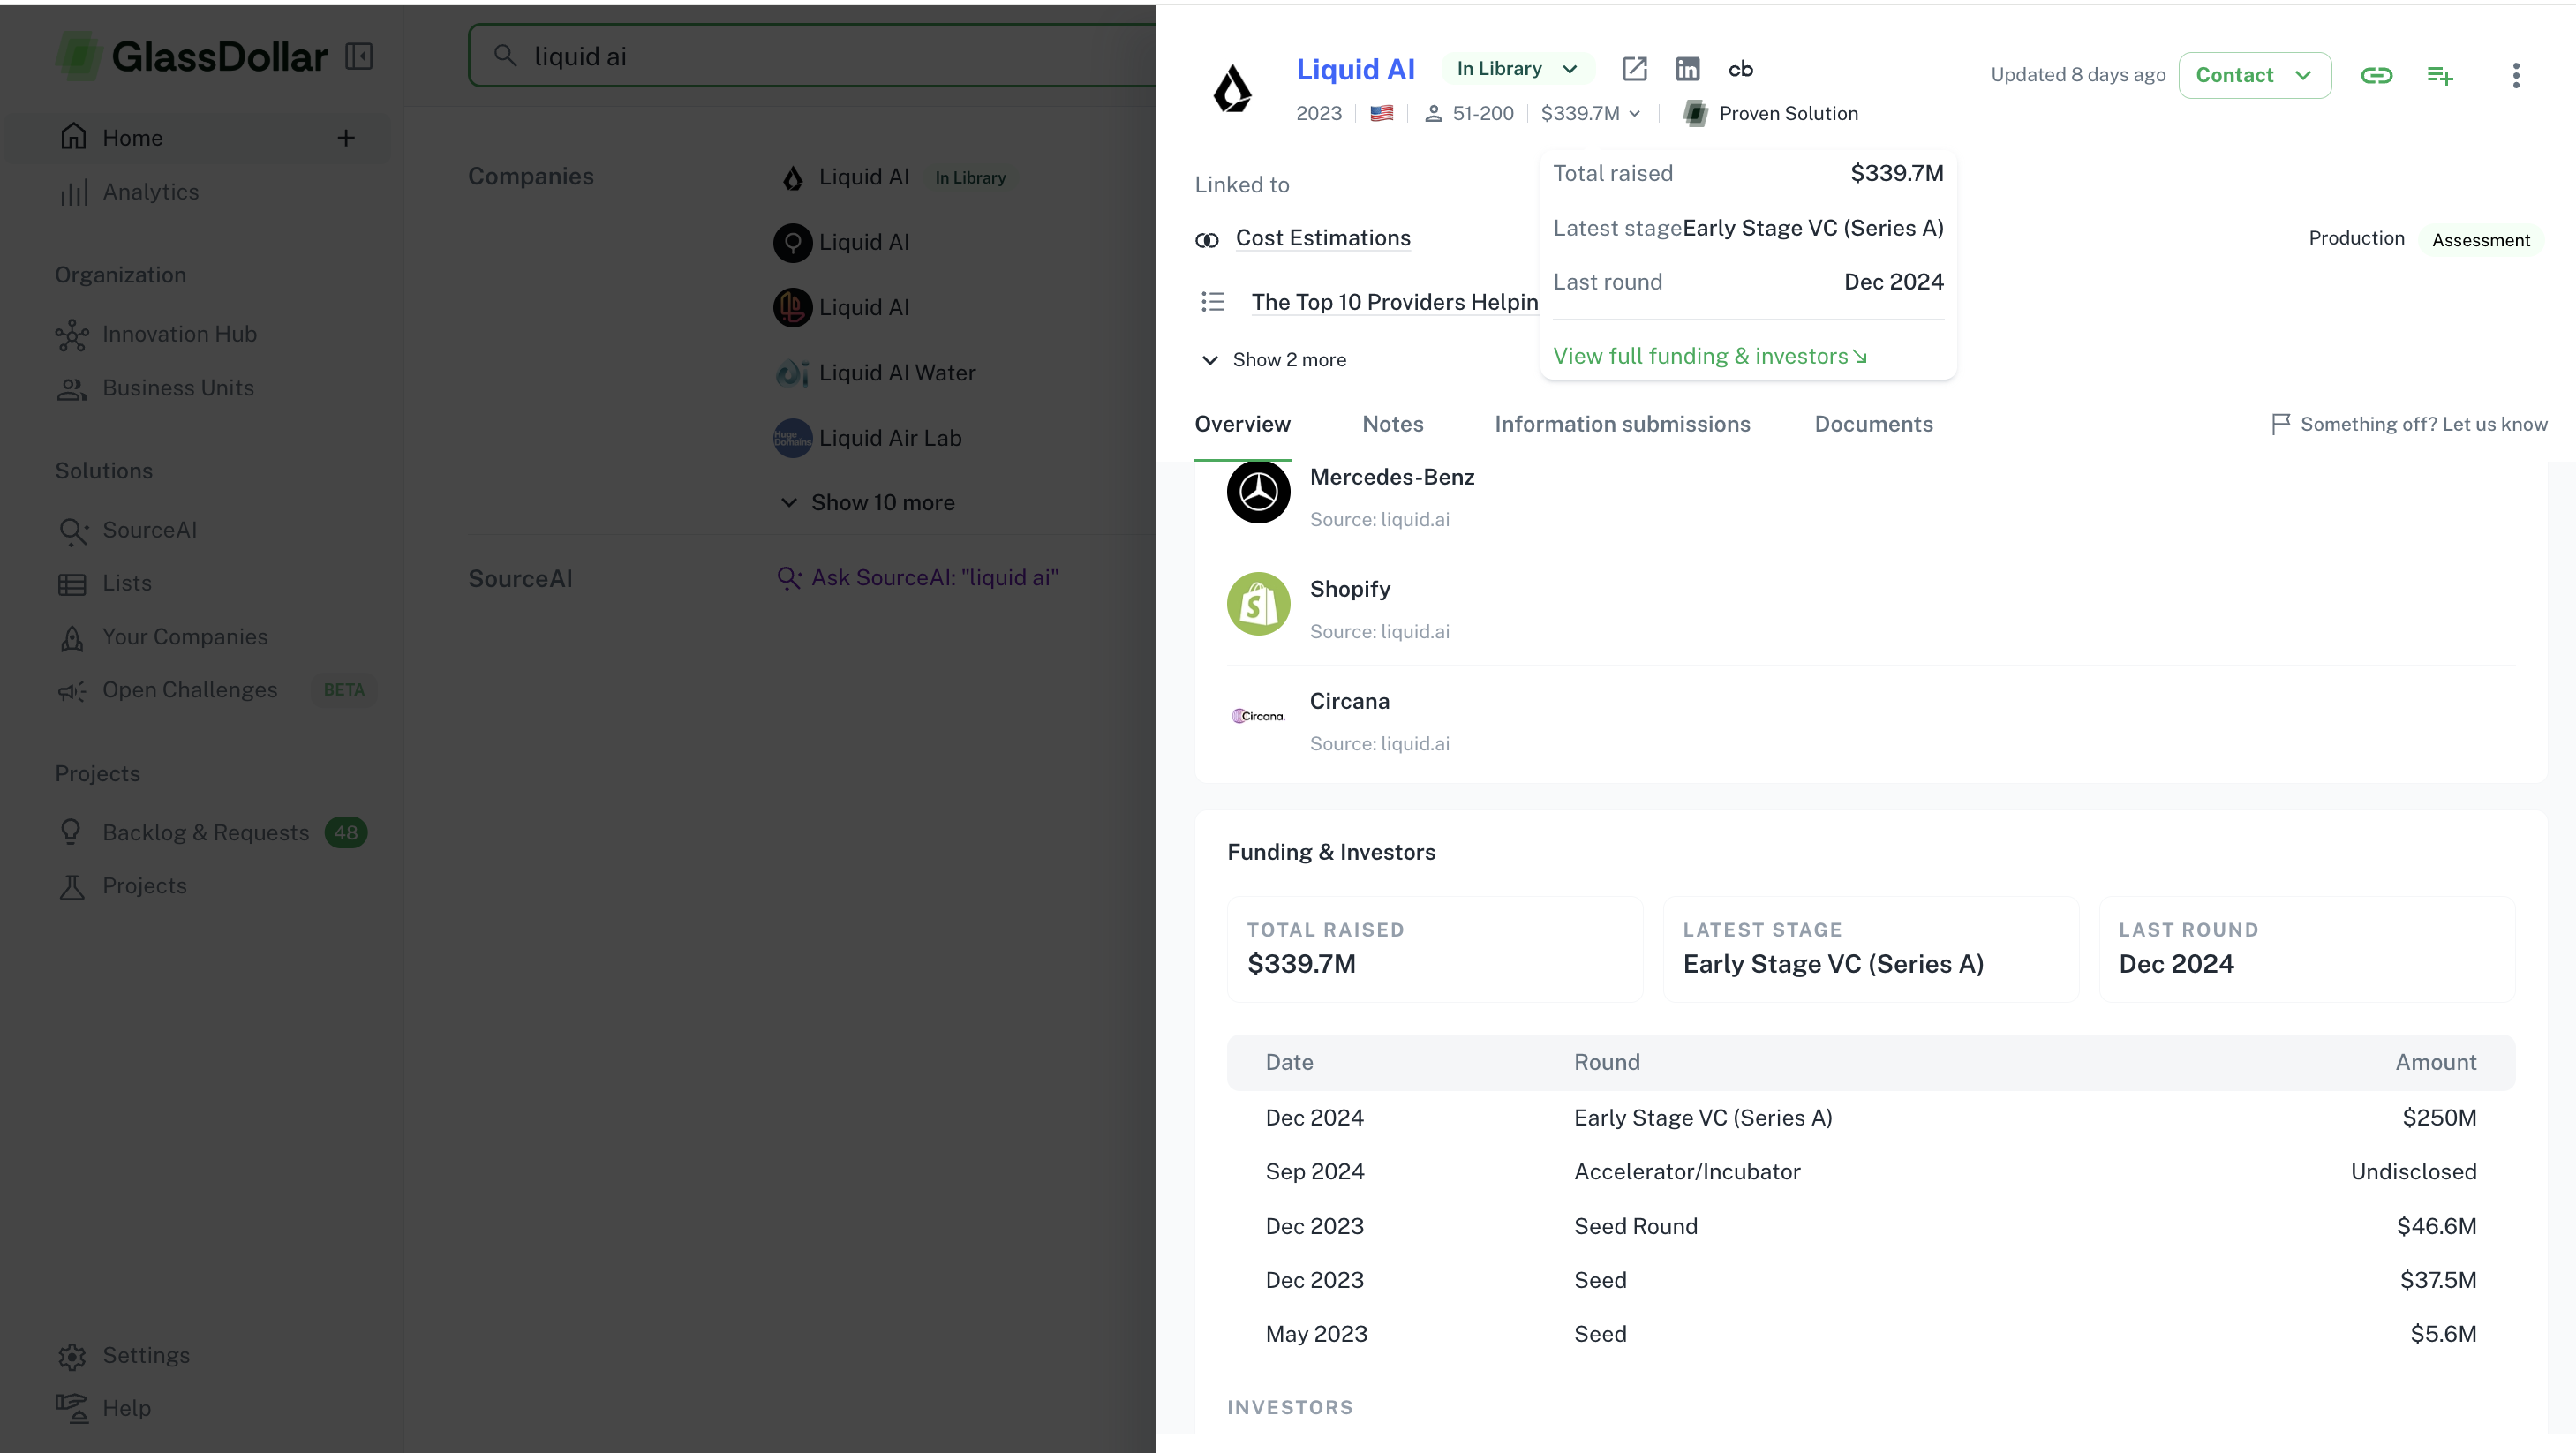This screenshot has height=1453, width=2576.
Task: Copy link with chain icon
Action: [2376, 75]
